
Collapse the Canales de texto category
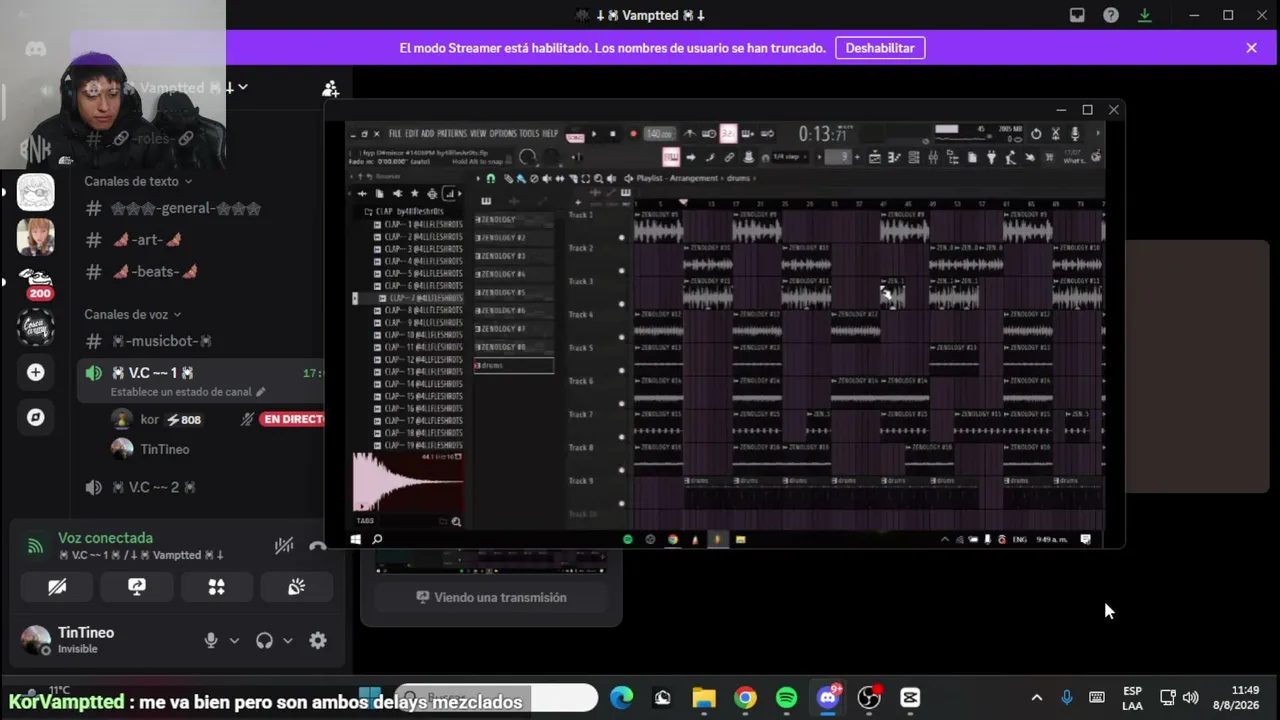coord(137,181)
